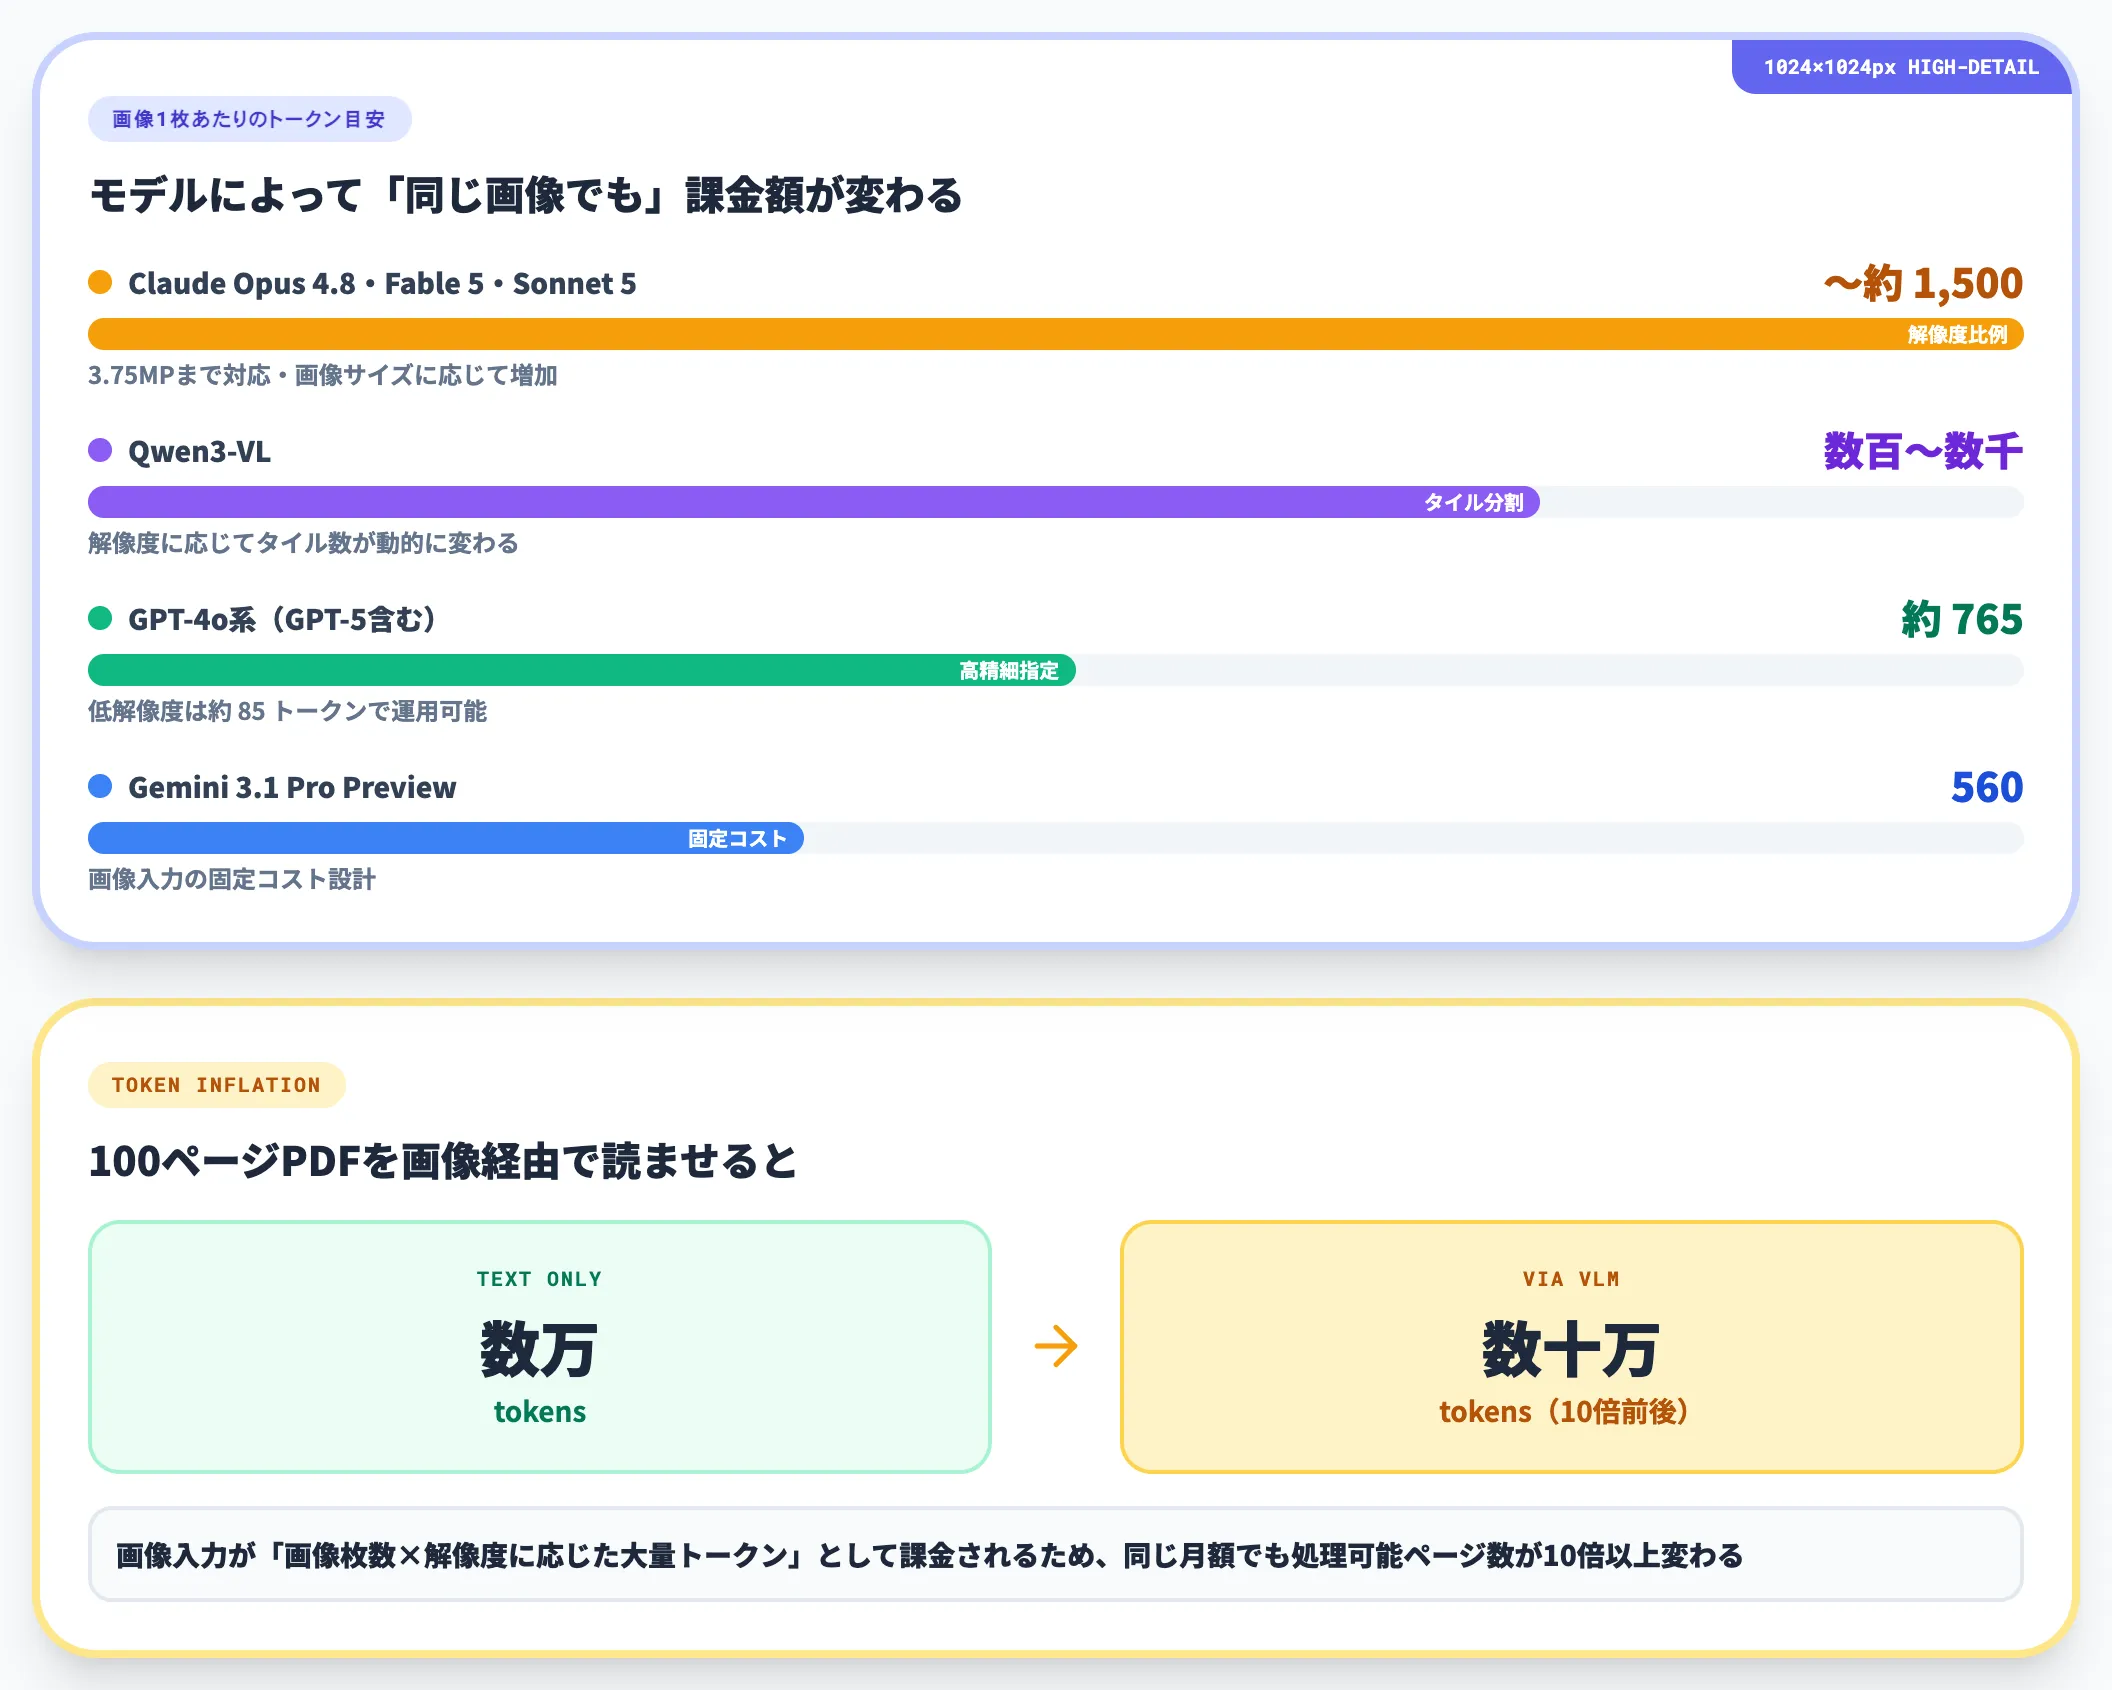The height and width of the screenshot is (1690, 2112).
Task: Click the green GPT-4o progress bar
Action: [x=582, y=670]
